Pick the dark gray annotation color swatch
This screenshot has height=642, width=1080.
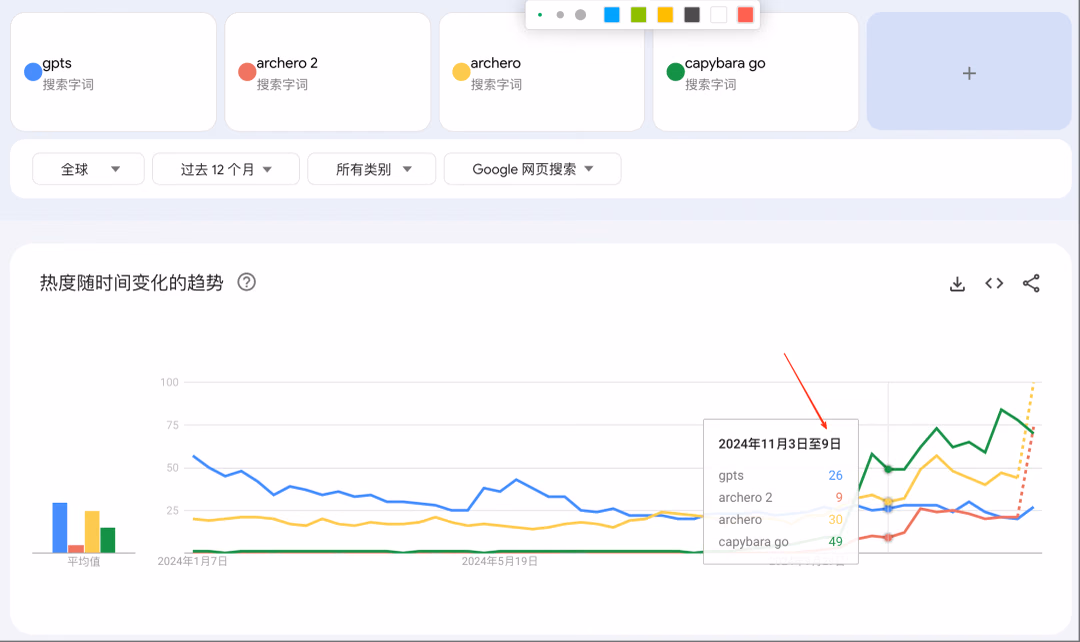pos(692,14)
